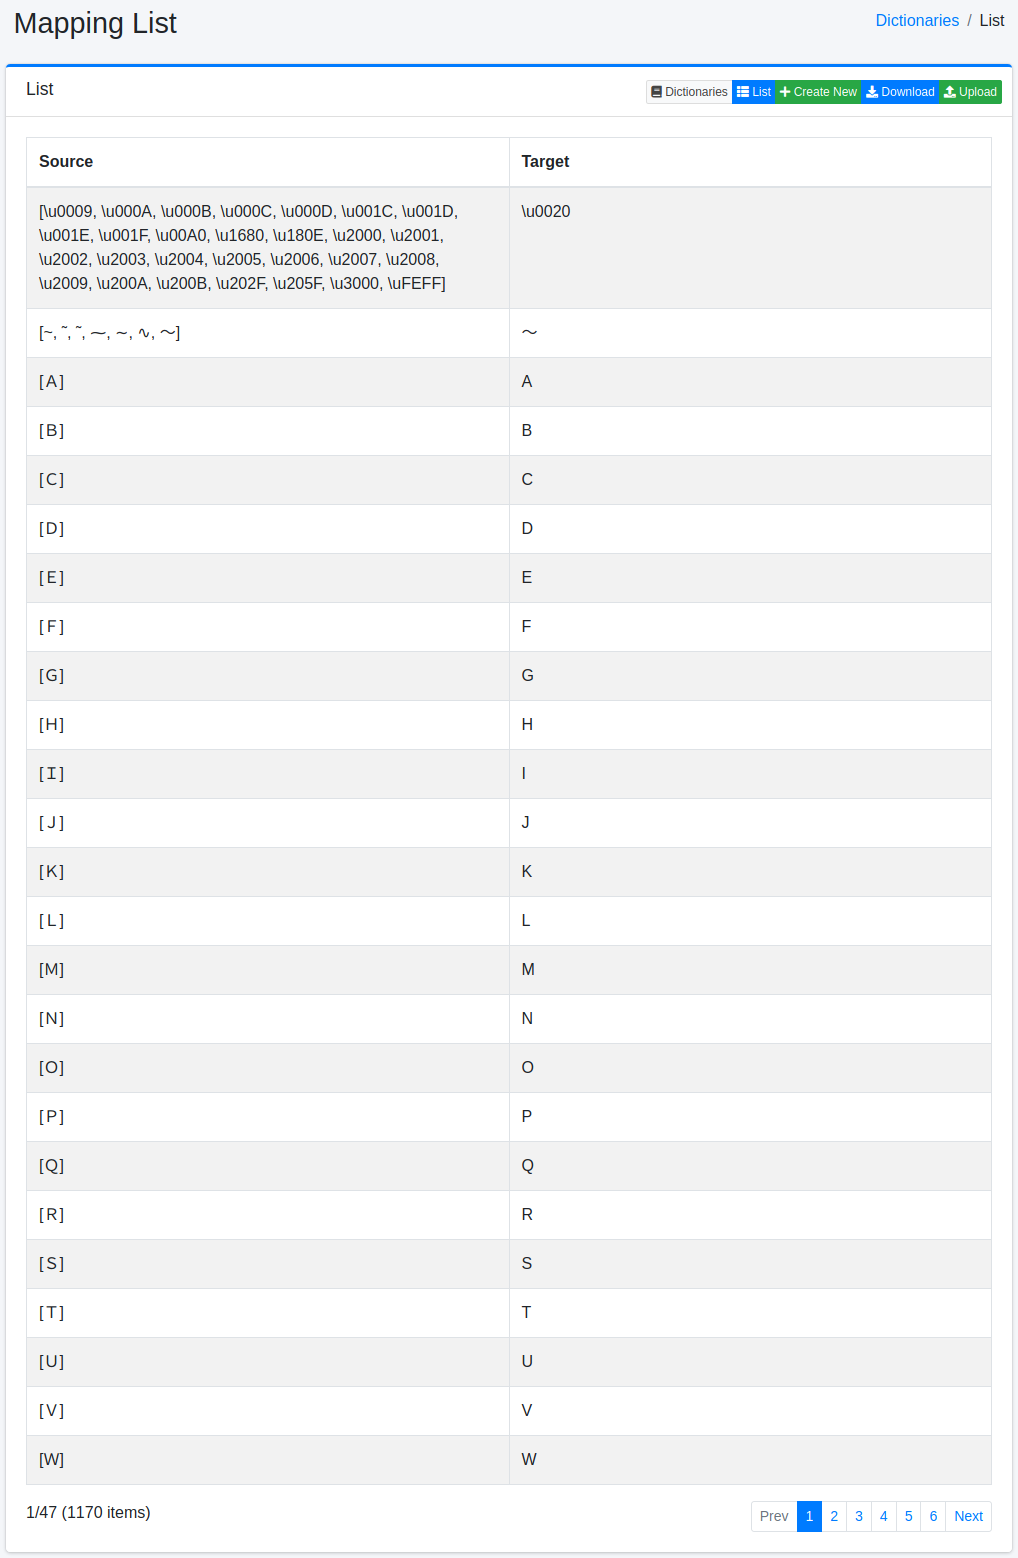Jump to pagination page 4
Image resolution: width=1018 pixels, height=1558 pixels.
pyautogui.click(x=884, y=1516)
